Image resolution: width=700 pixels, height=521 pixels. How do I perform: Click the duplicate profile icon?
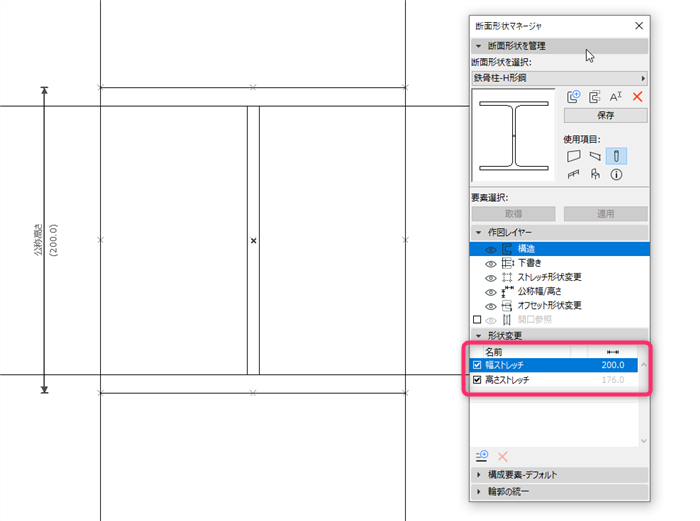click(x=594, y=96)
